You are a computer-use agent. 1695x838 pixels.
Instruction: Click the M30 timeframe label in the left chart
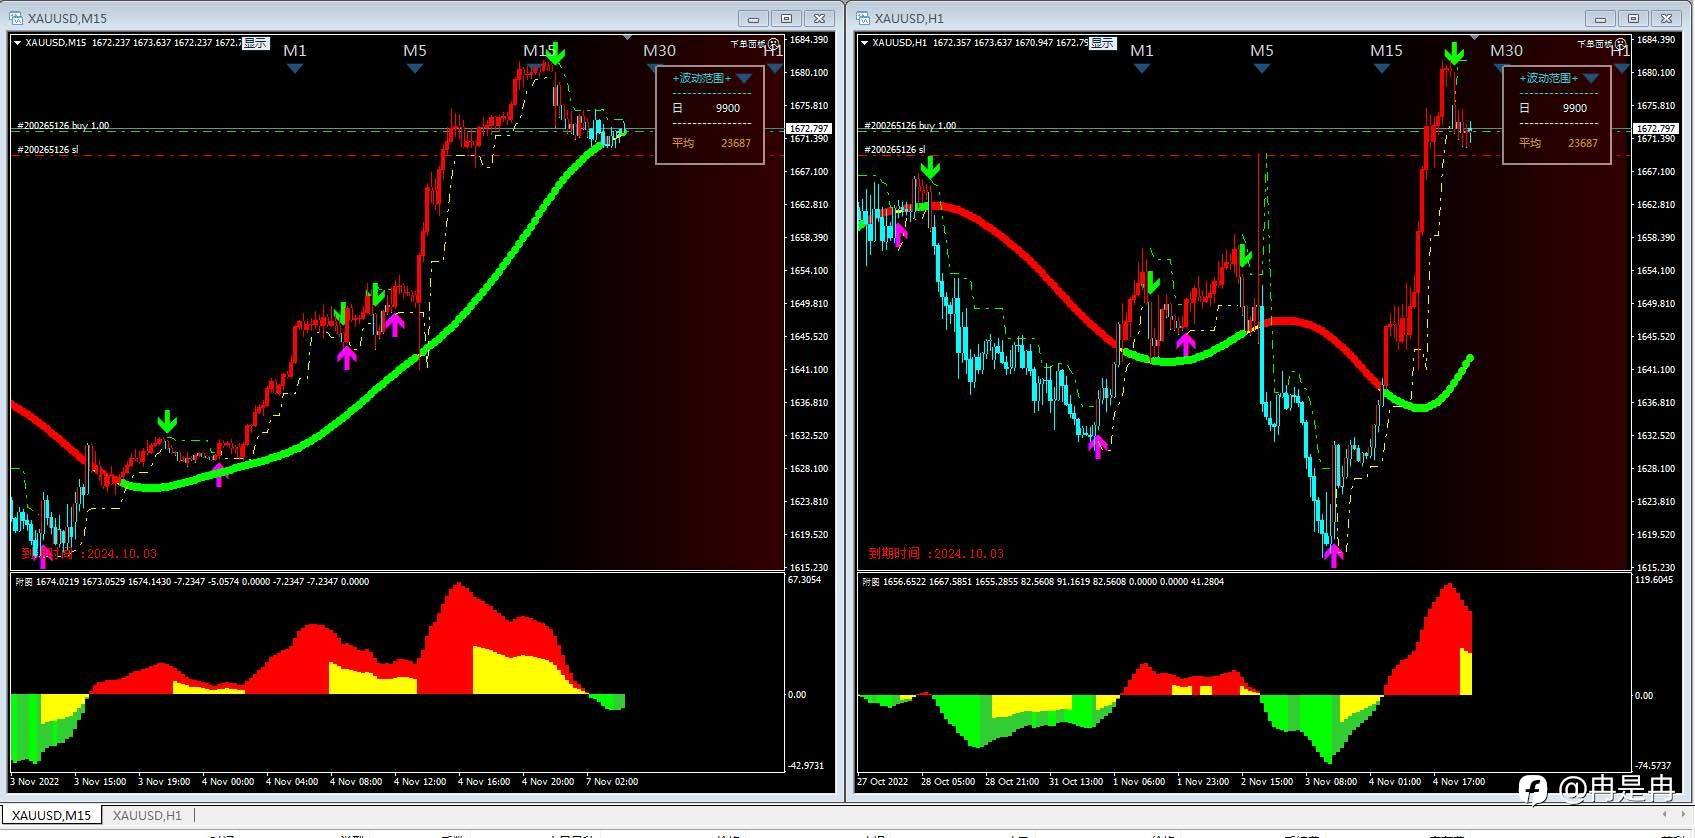(x=659, y=50)
